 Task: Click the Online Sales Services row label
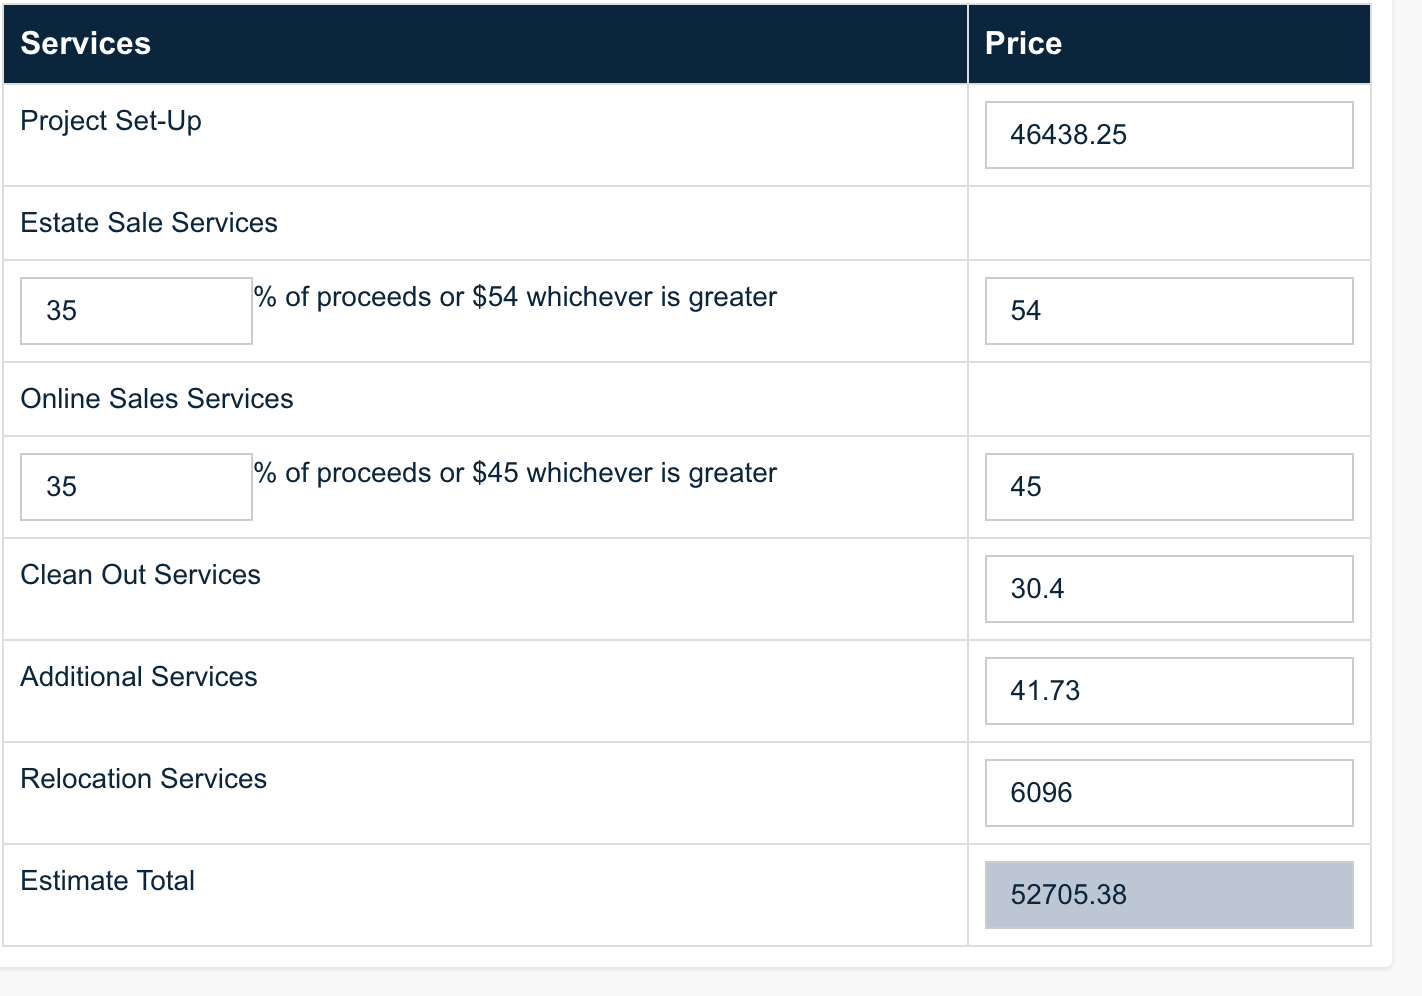click(157, 399)
